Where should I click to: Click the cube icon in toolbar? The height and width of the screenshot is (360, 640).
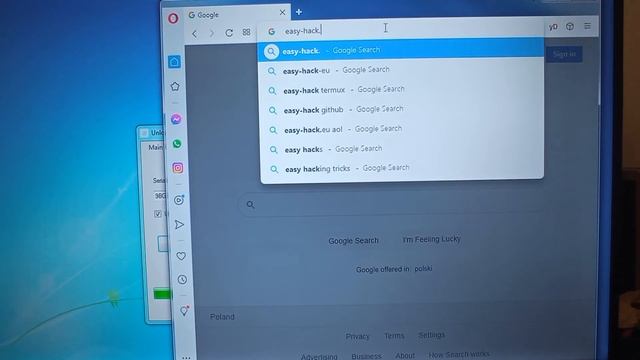(x=570, y=27)
